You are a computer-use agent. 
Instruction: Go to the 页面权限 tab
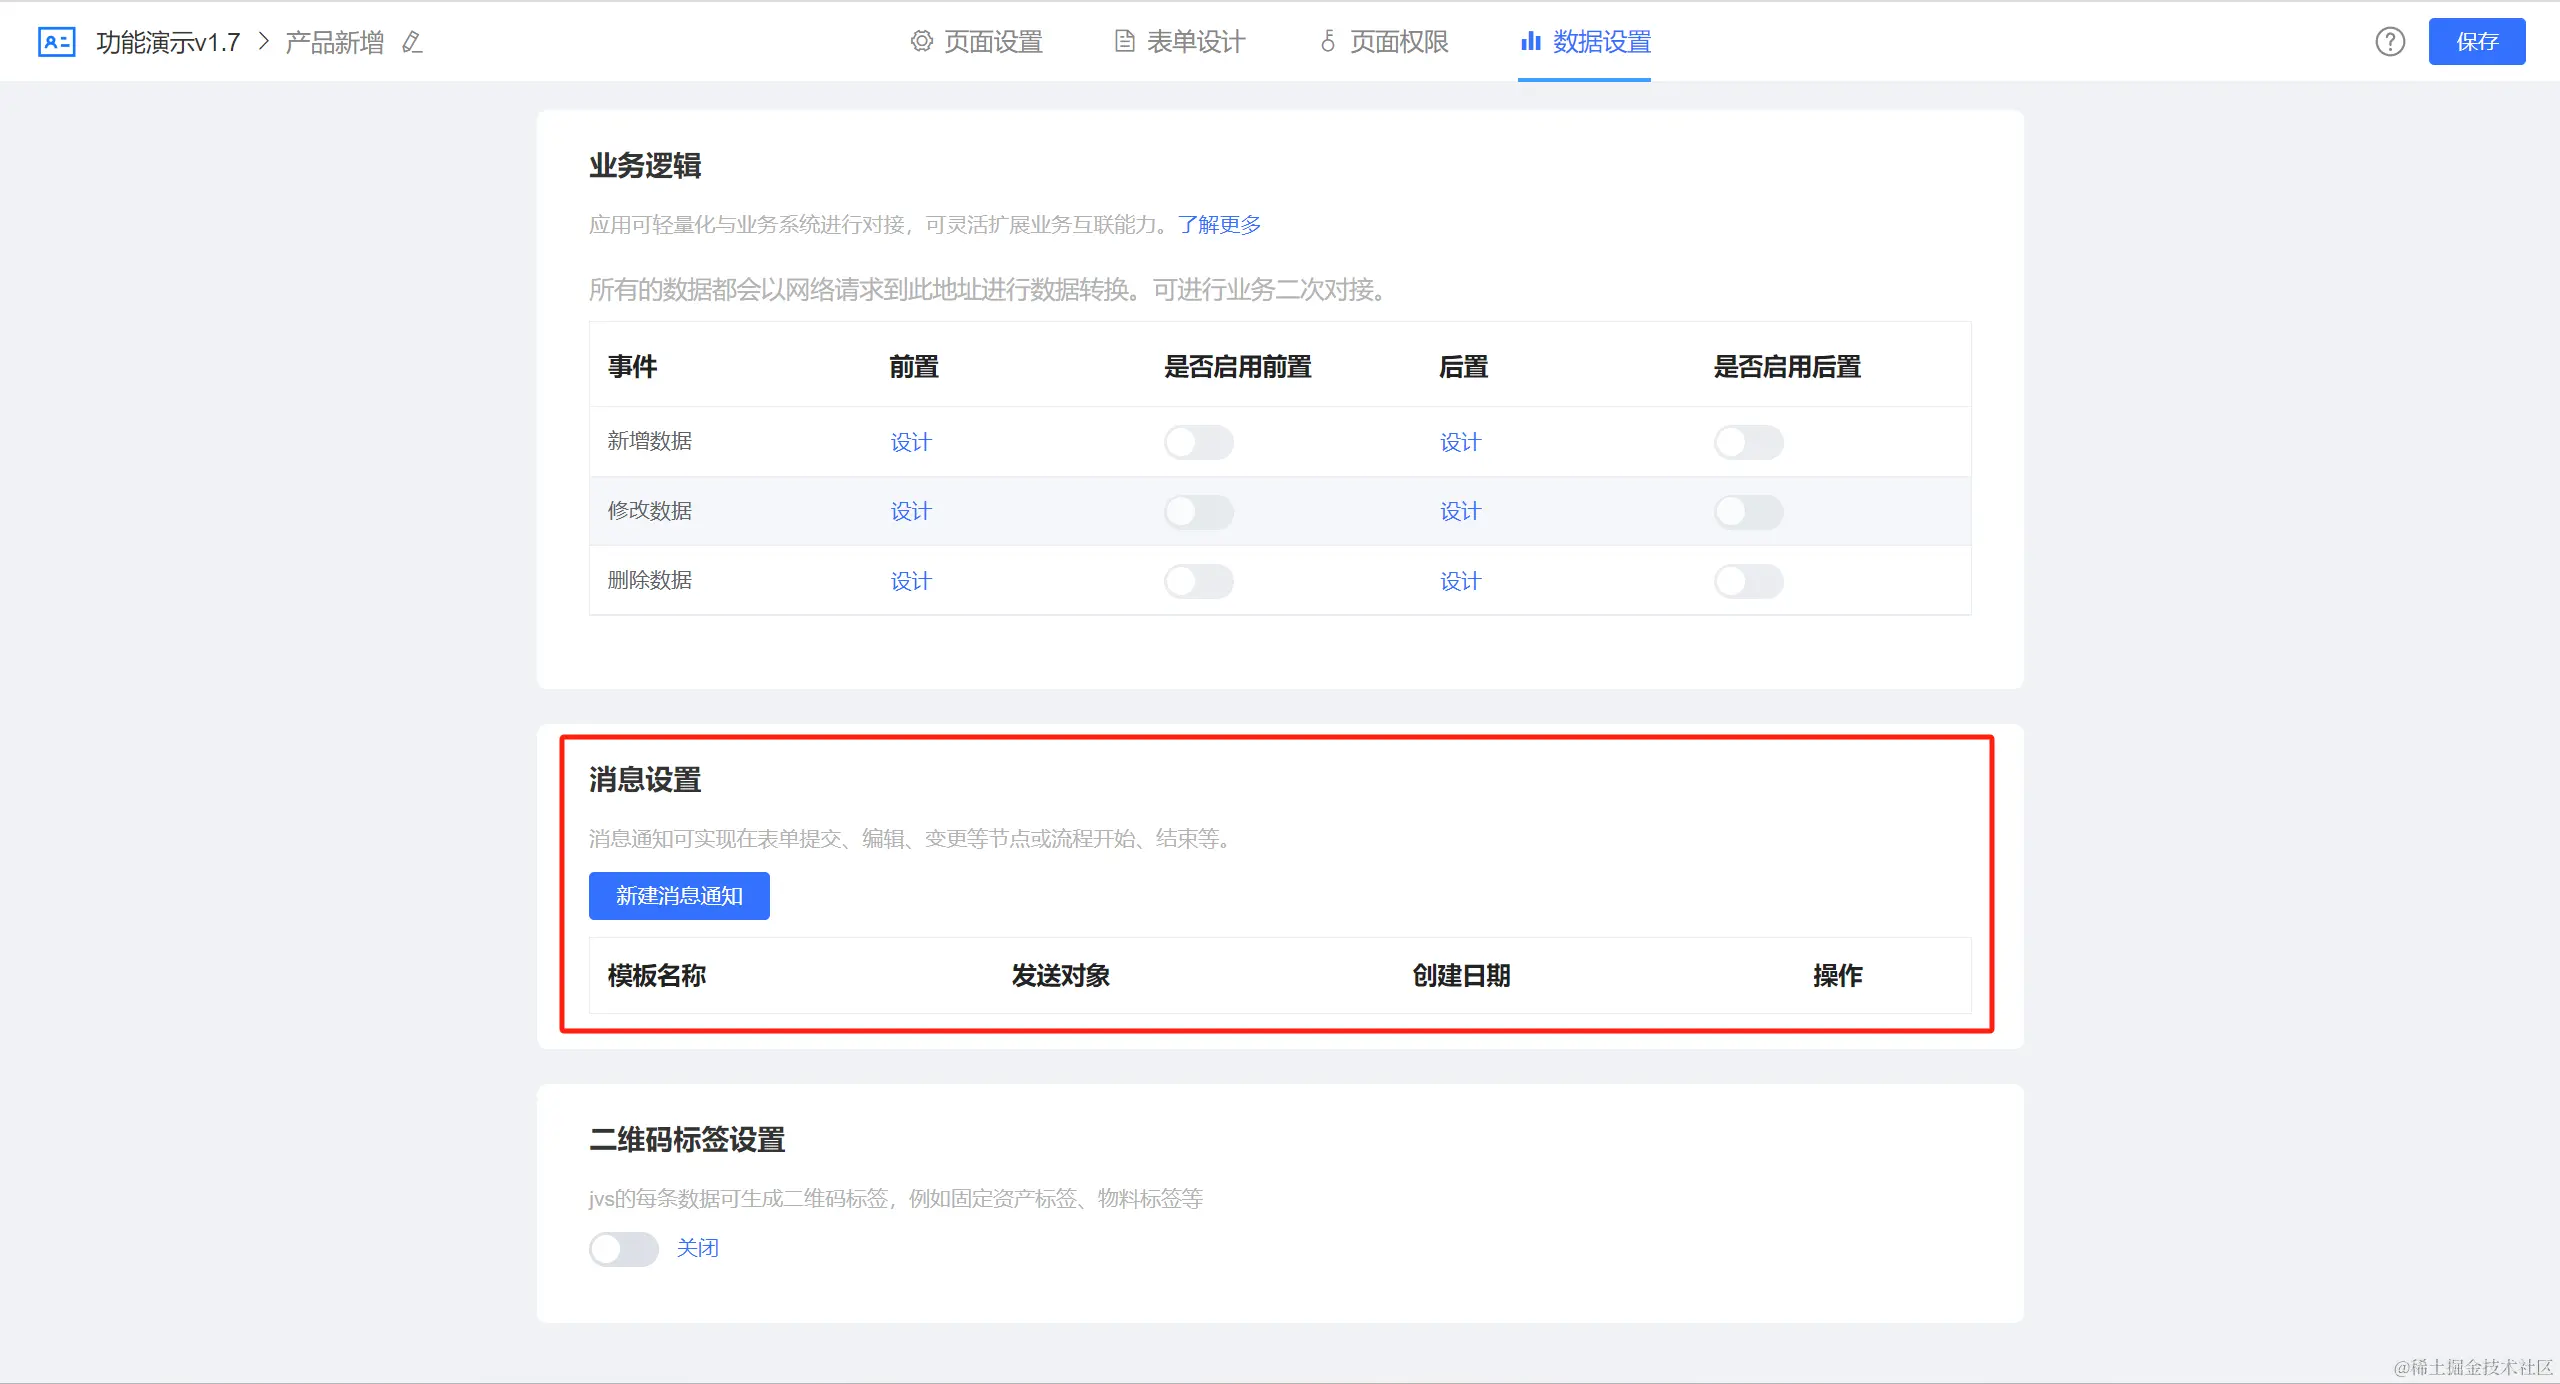tap(1384, 42)
